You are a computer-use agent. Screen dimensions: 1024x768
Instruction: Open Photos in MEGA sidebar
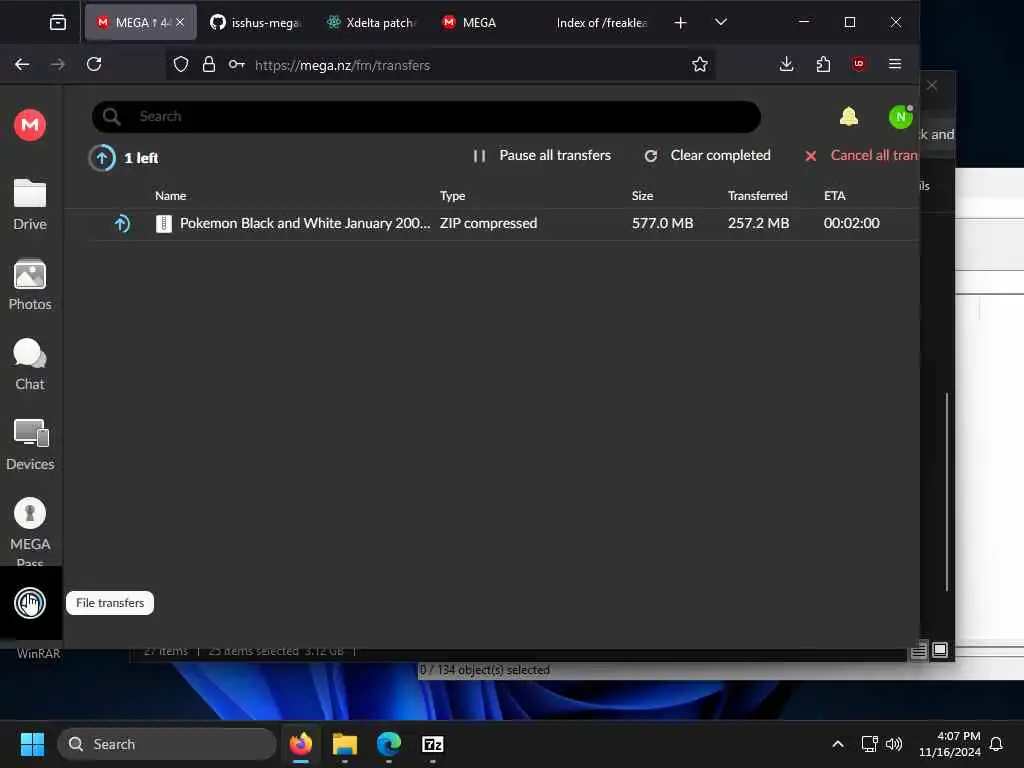point(30,285)
